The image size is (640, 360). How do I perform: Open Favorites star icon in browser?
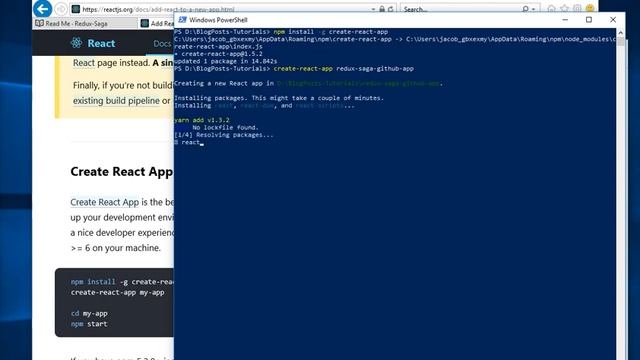564,9
